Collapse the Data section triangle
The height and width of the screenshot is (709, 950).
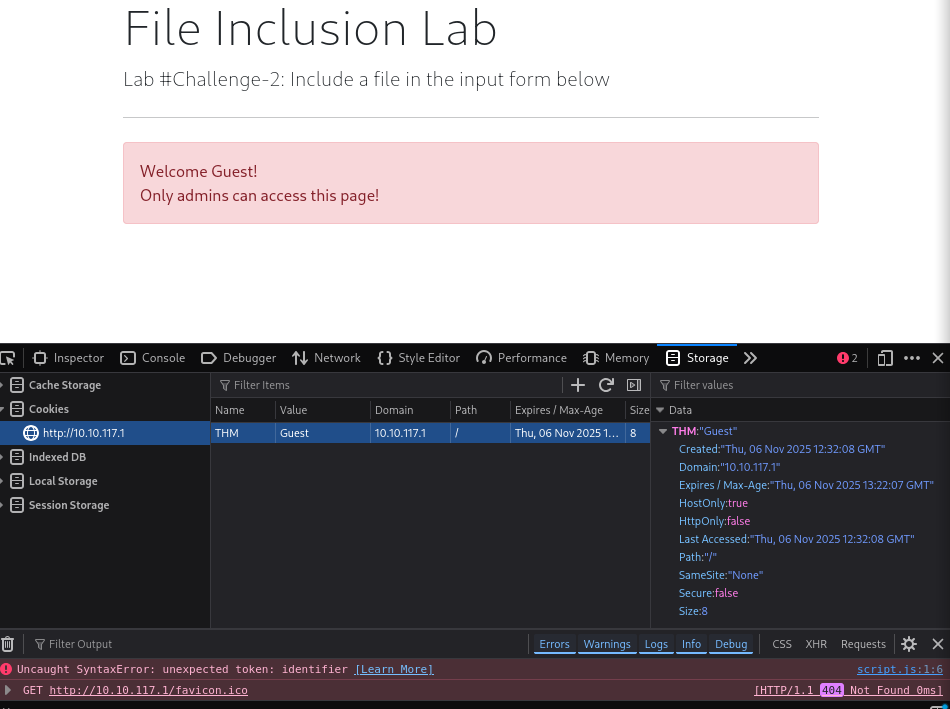coord(660,410)
